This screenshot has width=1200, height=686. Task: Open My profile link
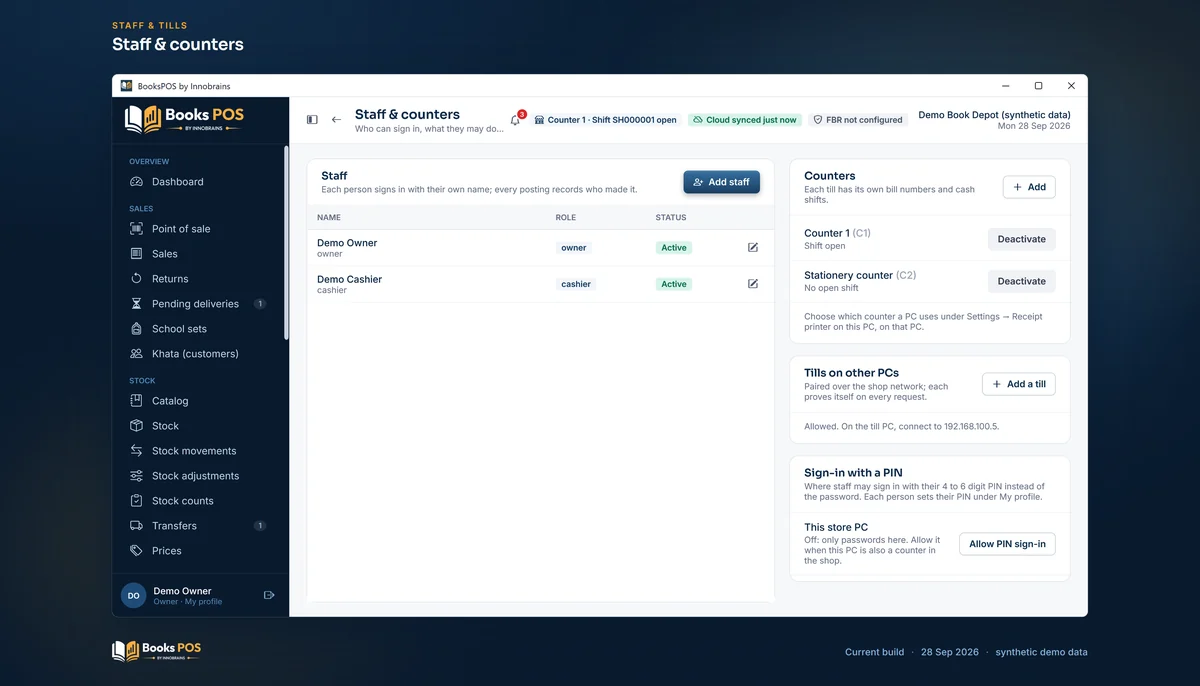pos(204,602)
